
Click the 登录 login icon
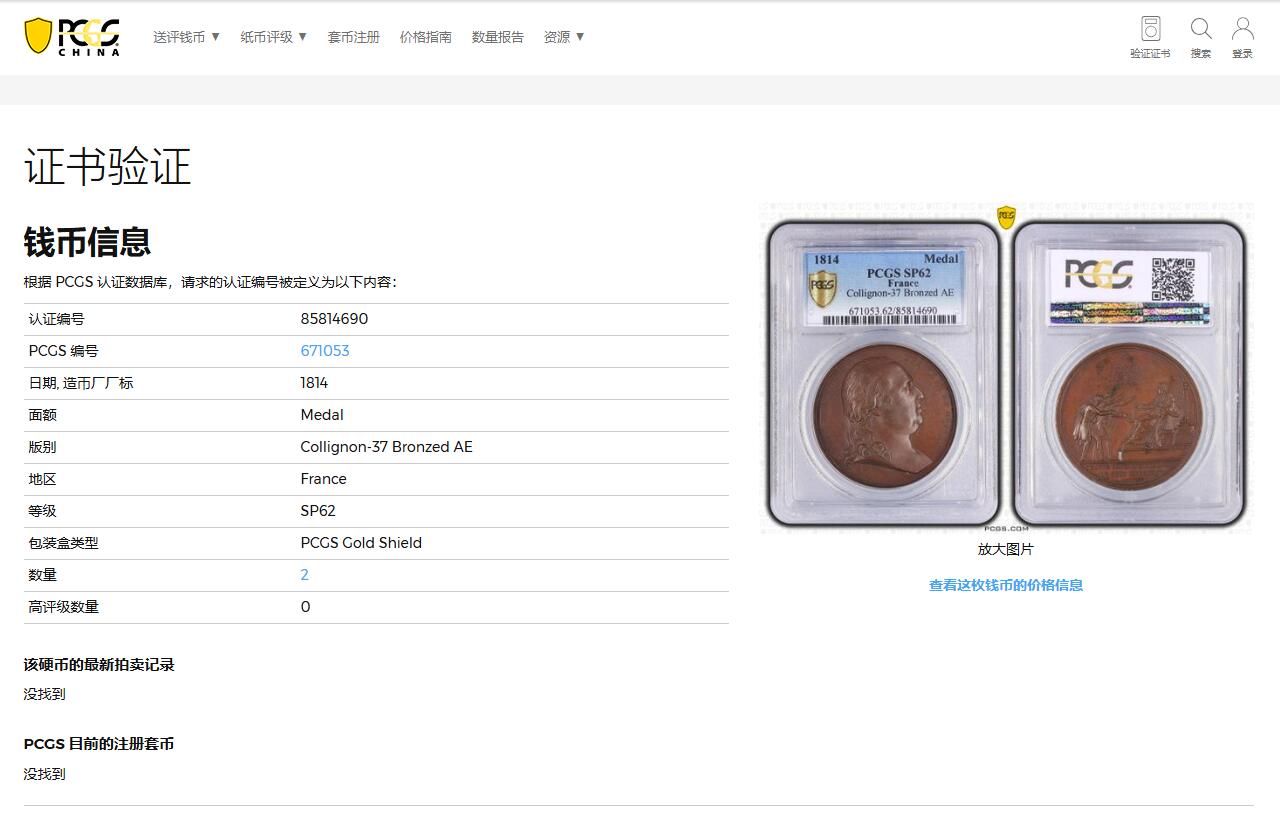1243,38
